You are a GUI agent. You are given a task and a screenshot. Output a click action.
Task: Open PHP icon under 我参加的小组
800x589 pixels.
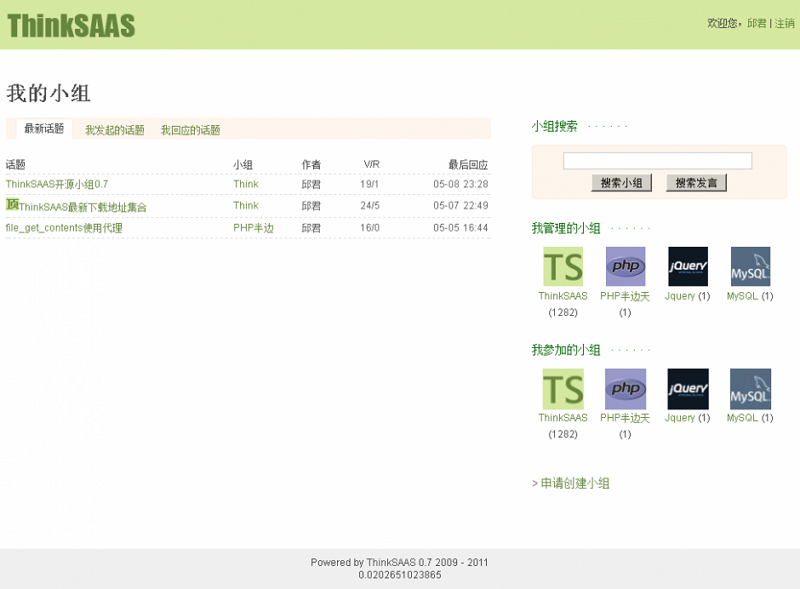click(x=625, y=389)
